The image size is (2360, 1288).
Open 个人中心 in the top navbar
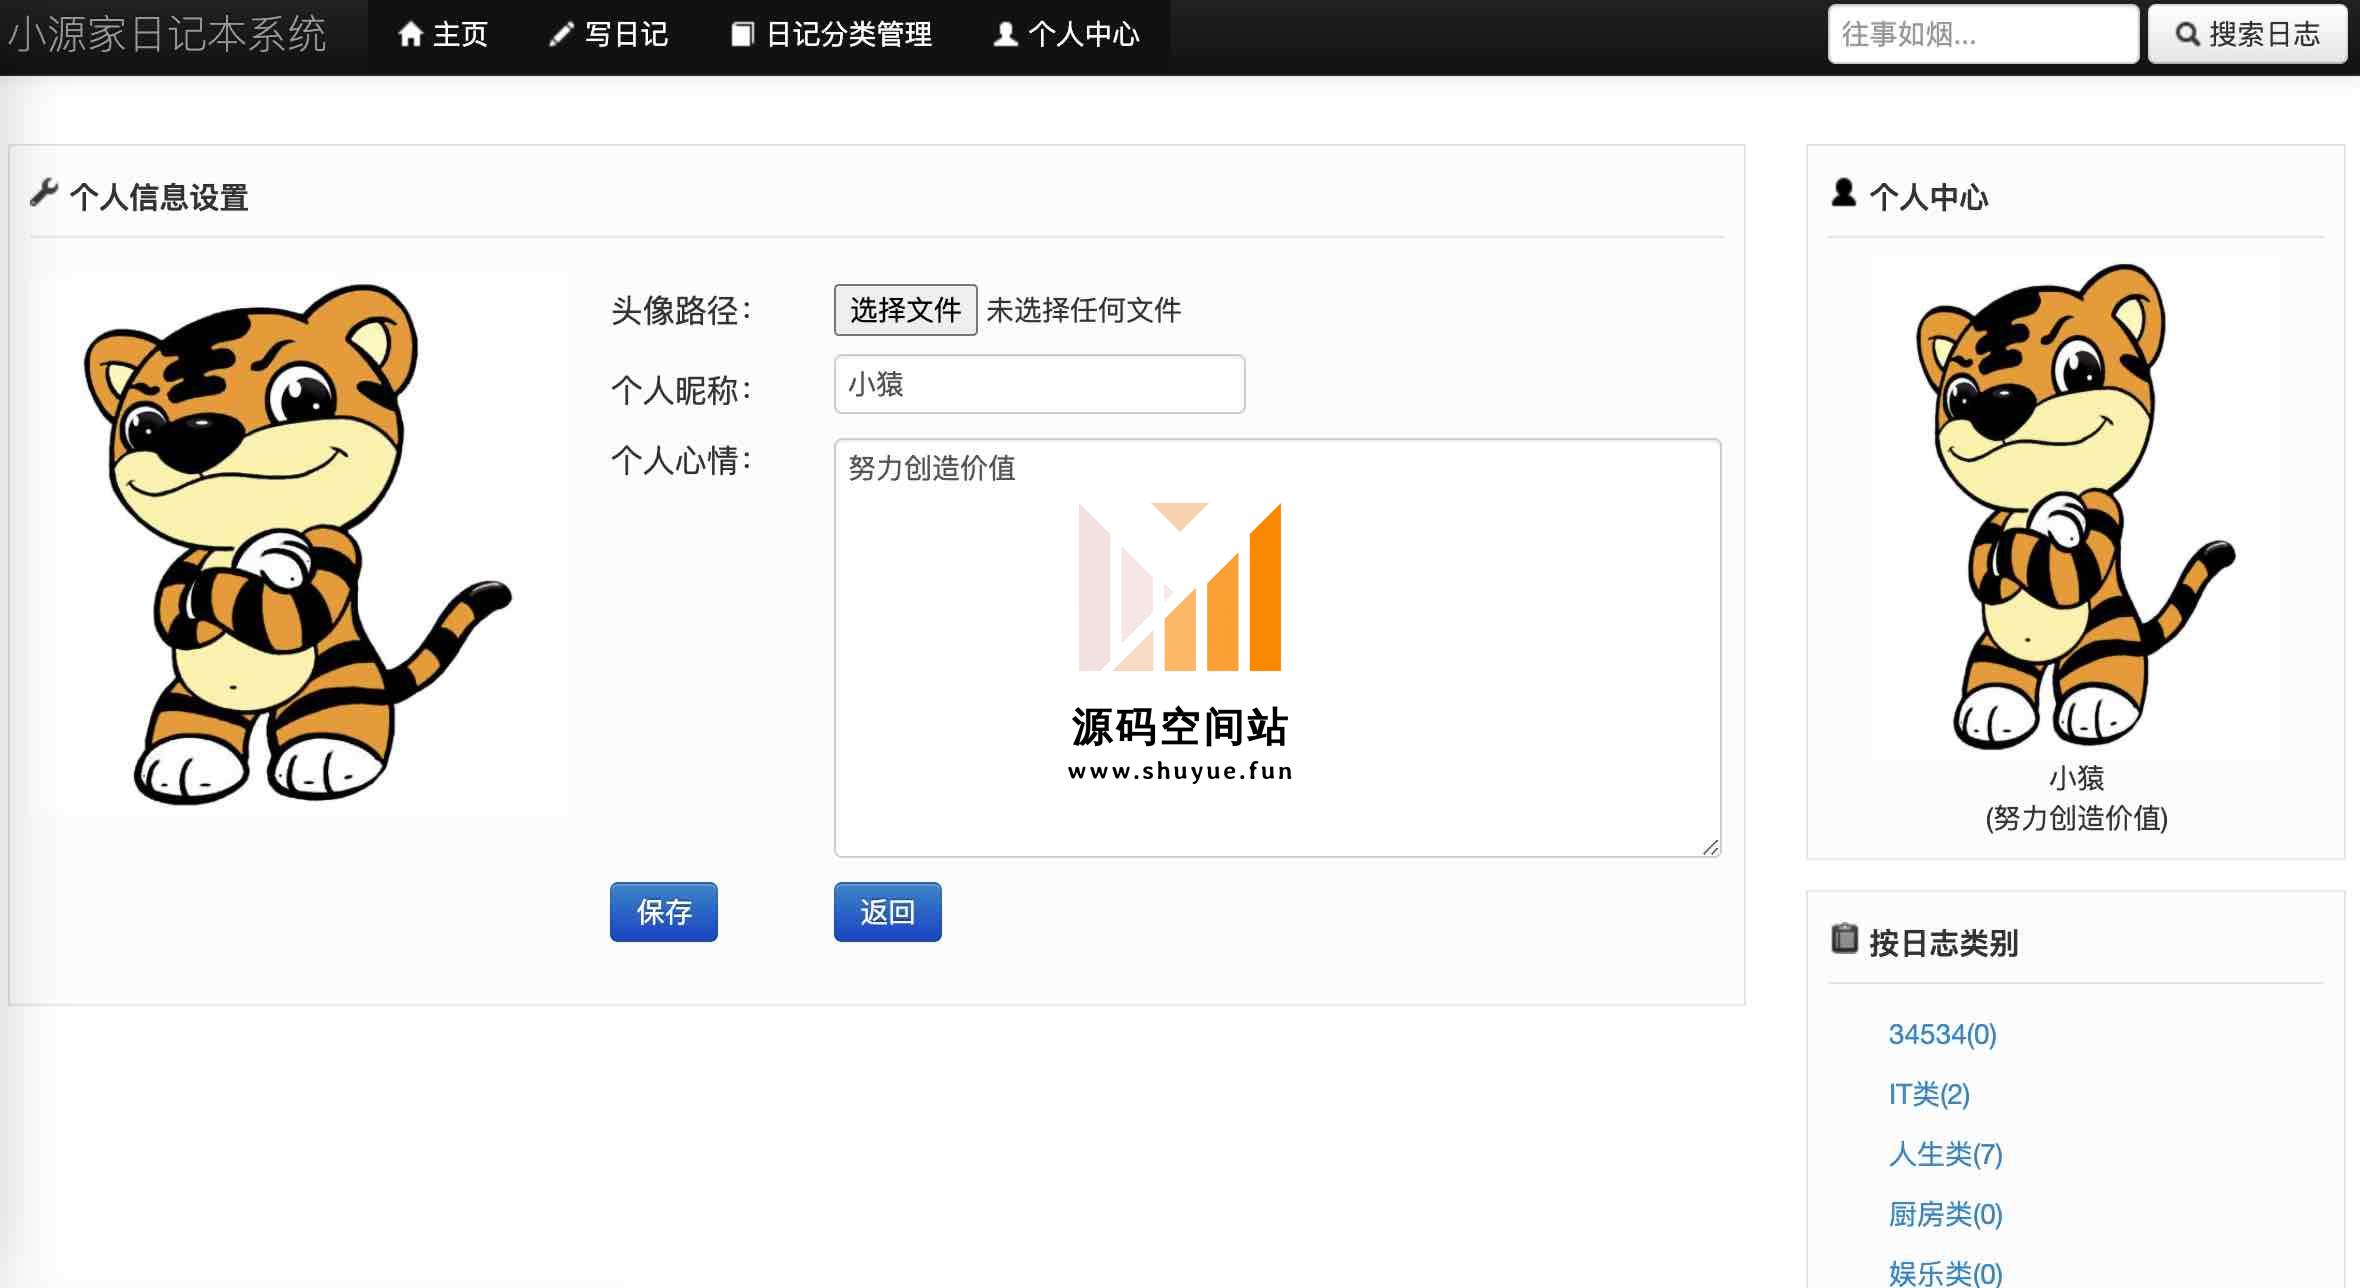1066,35
